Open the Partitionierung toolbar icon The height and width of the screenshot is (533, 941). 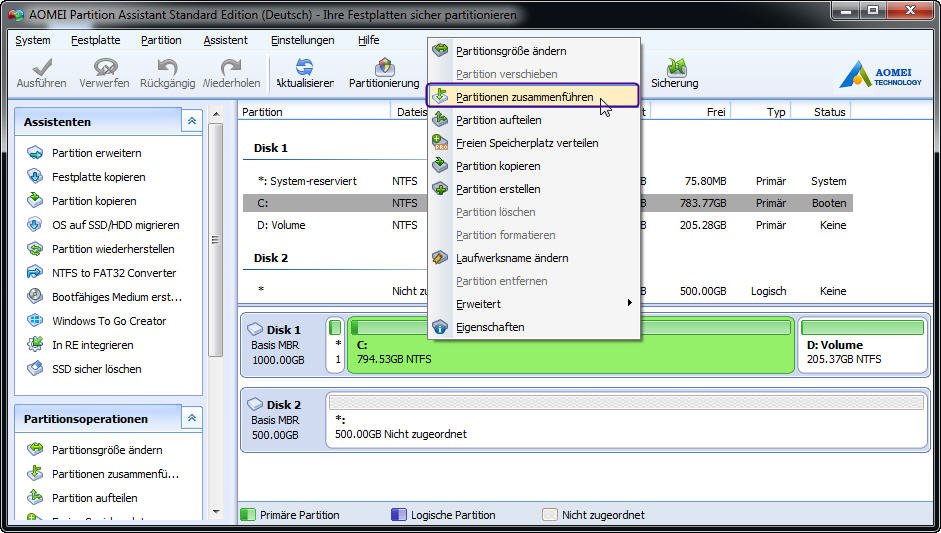[x=384, y=67]
